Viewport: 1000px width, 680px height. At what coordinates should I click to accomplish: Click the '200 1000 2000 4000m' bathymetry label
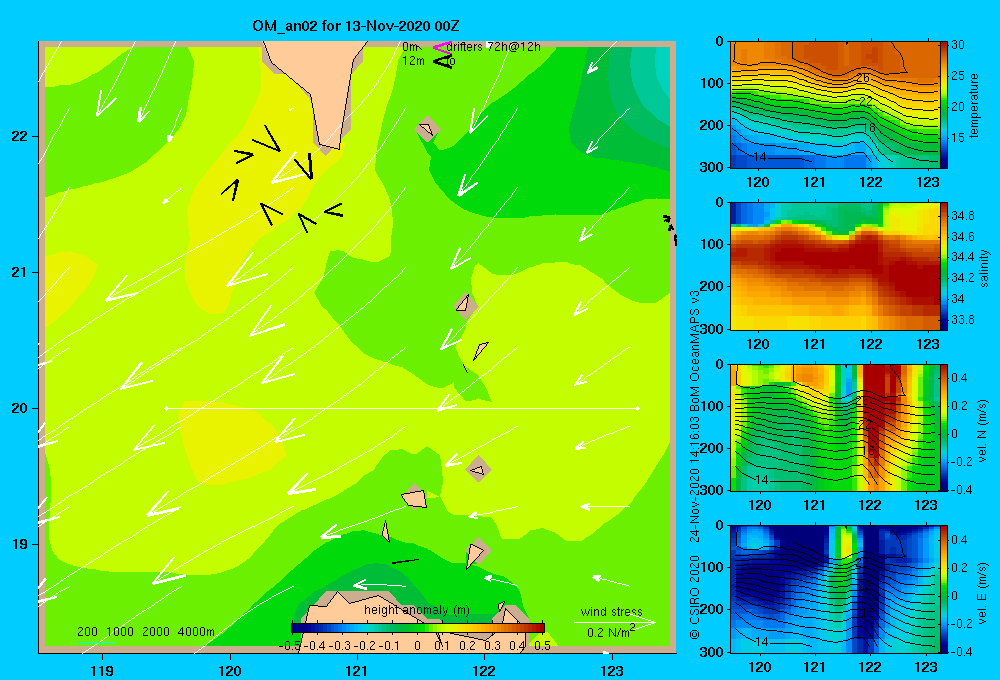coord(145,632)
